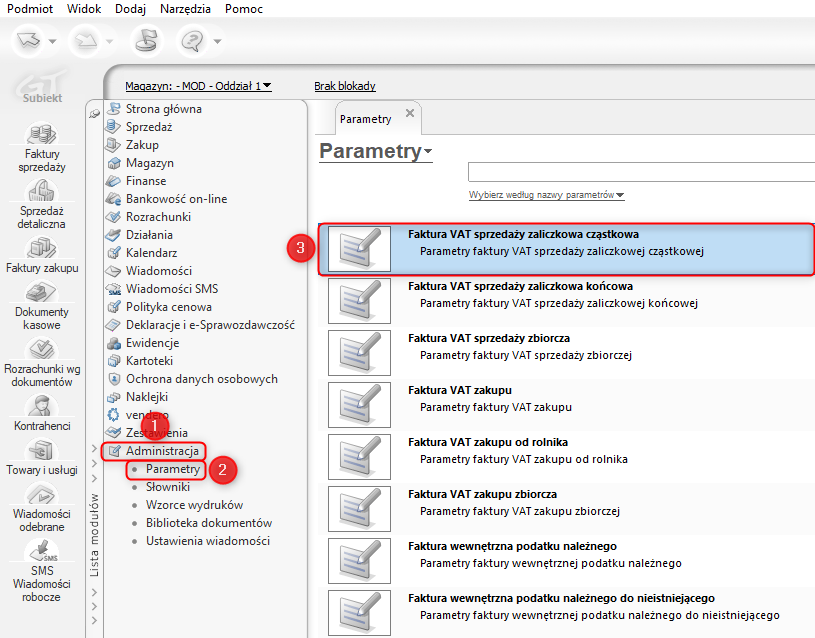
Task: Click icon of Faktura VAT zakupu od rolnika
Action: [359, 457]
